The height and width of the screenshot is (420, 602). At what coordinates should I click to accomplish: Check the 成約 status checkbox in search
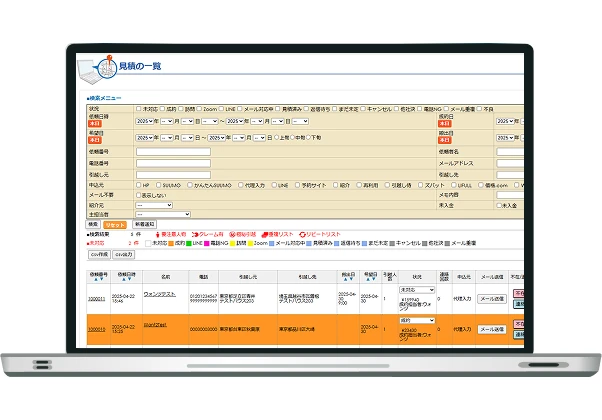click(160, 108)
